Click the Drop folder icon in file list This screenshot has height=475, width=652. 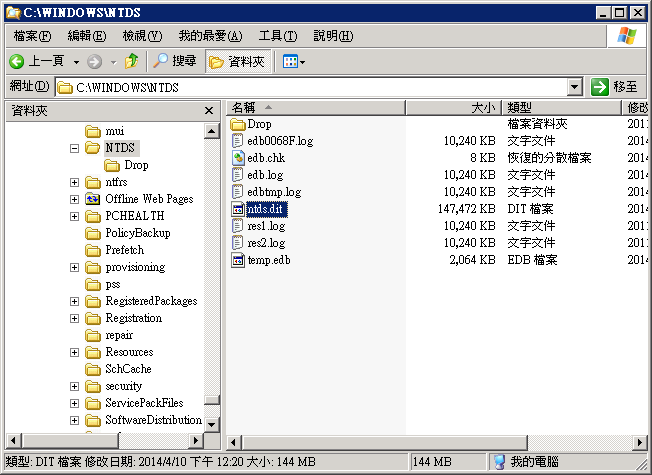pos(238,124)
